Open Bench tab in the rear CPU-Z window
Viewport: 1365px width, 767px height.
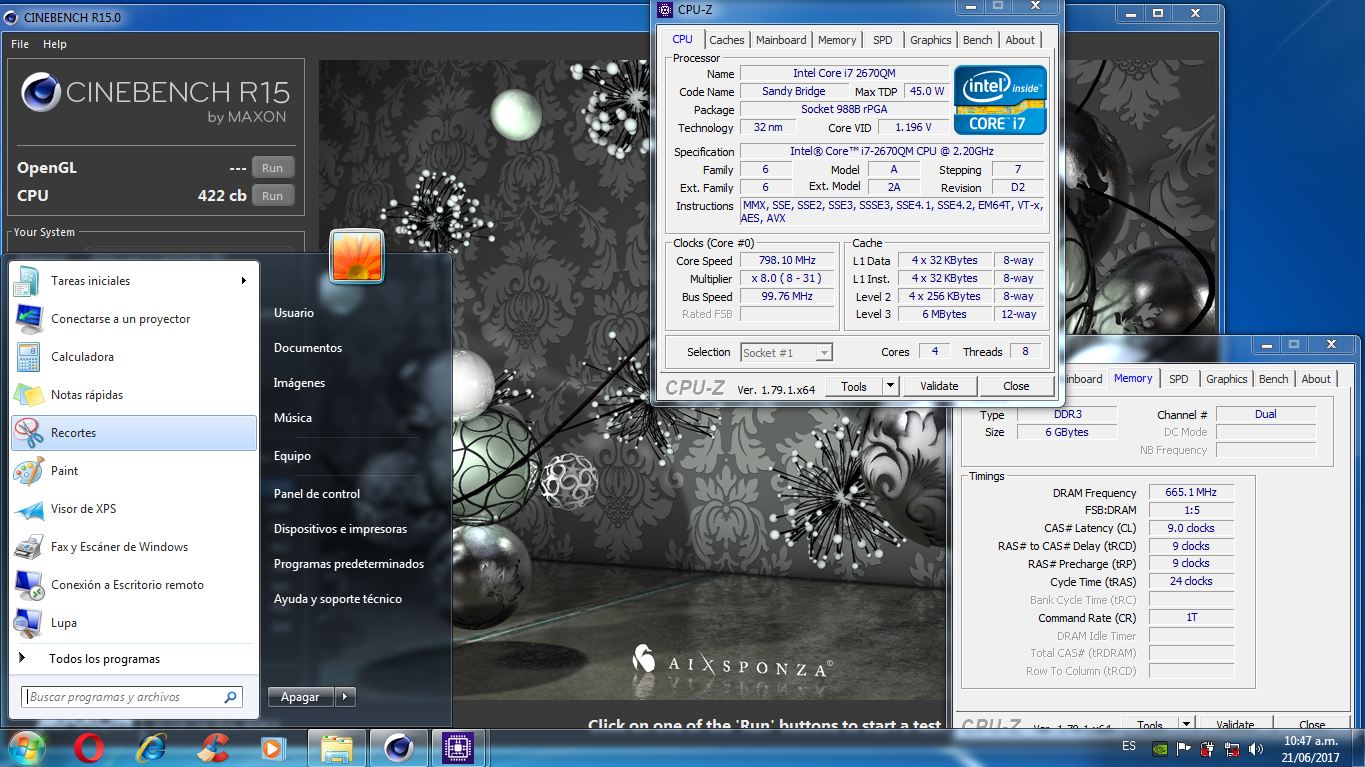pyautogui.click(x=1274, y=379)
